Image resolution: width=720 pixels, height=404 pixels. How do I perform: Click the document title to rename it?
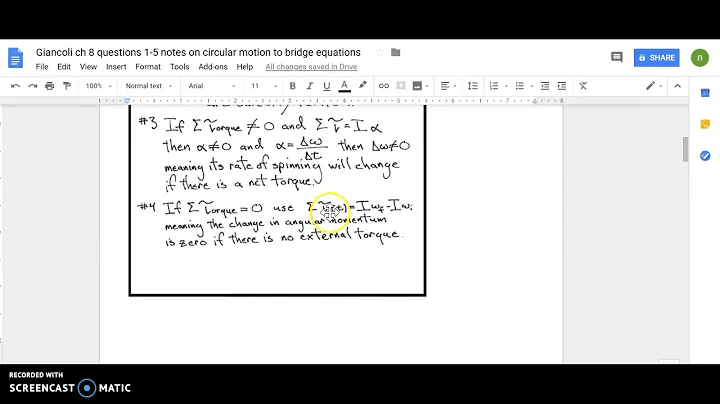click(x=198, y=52)
